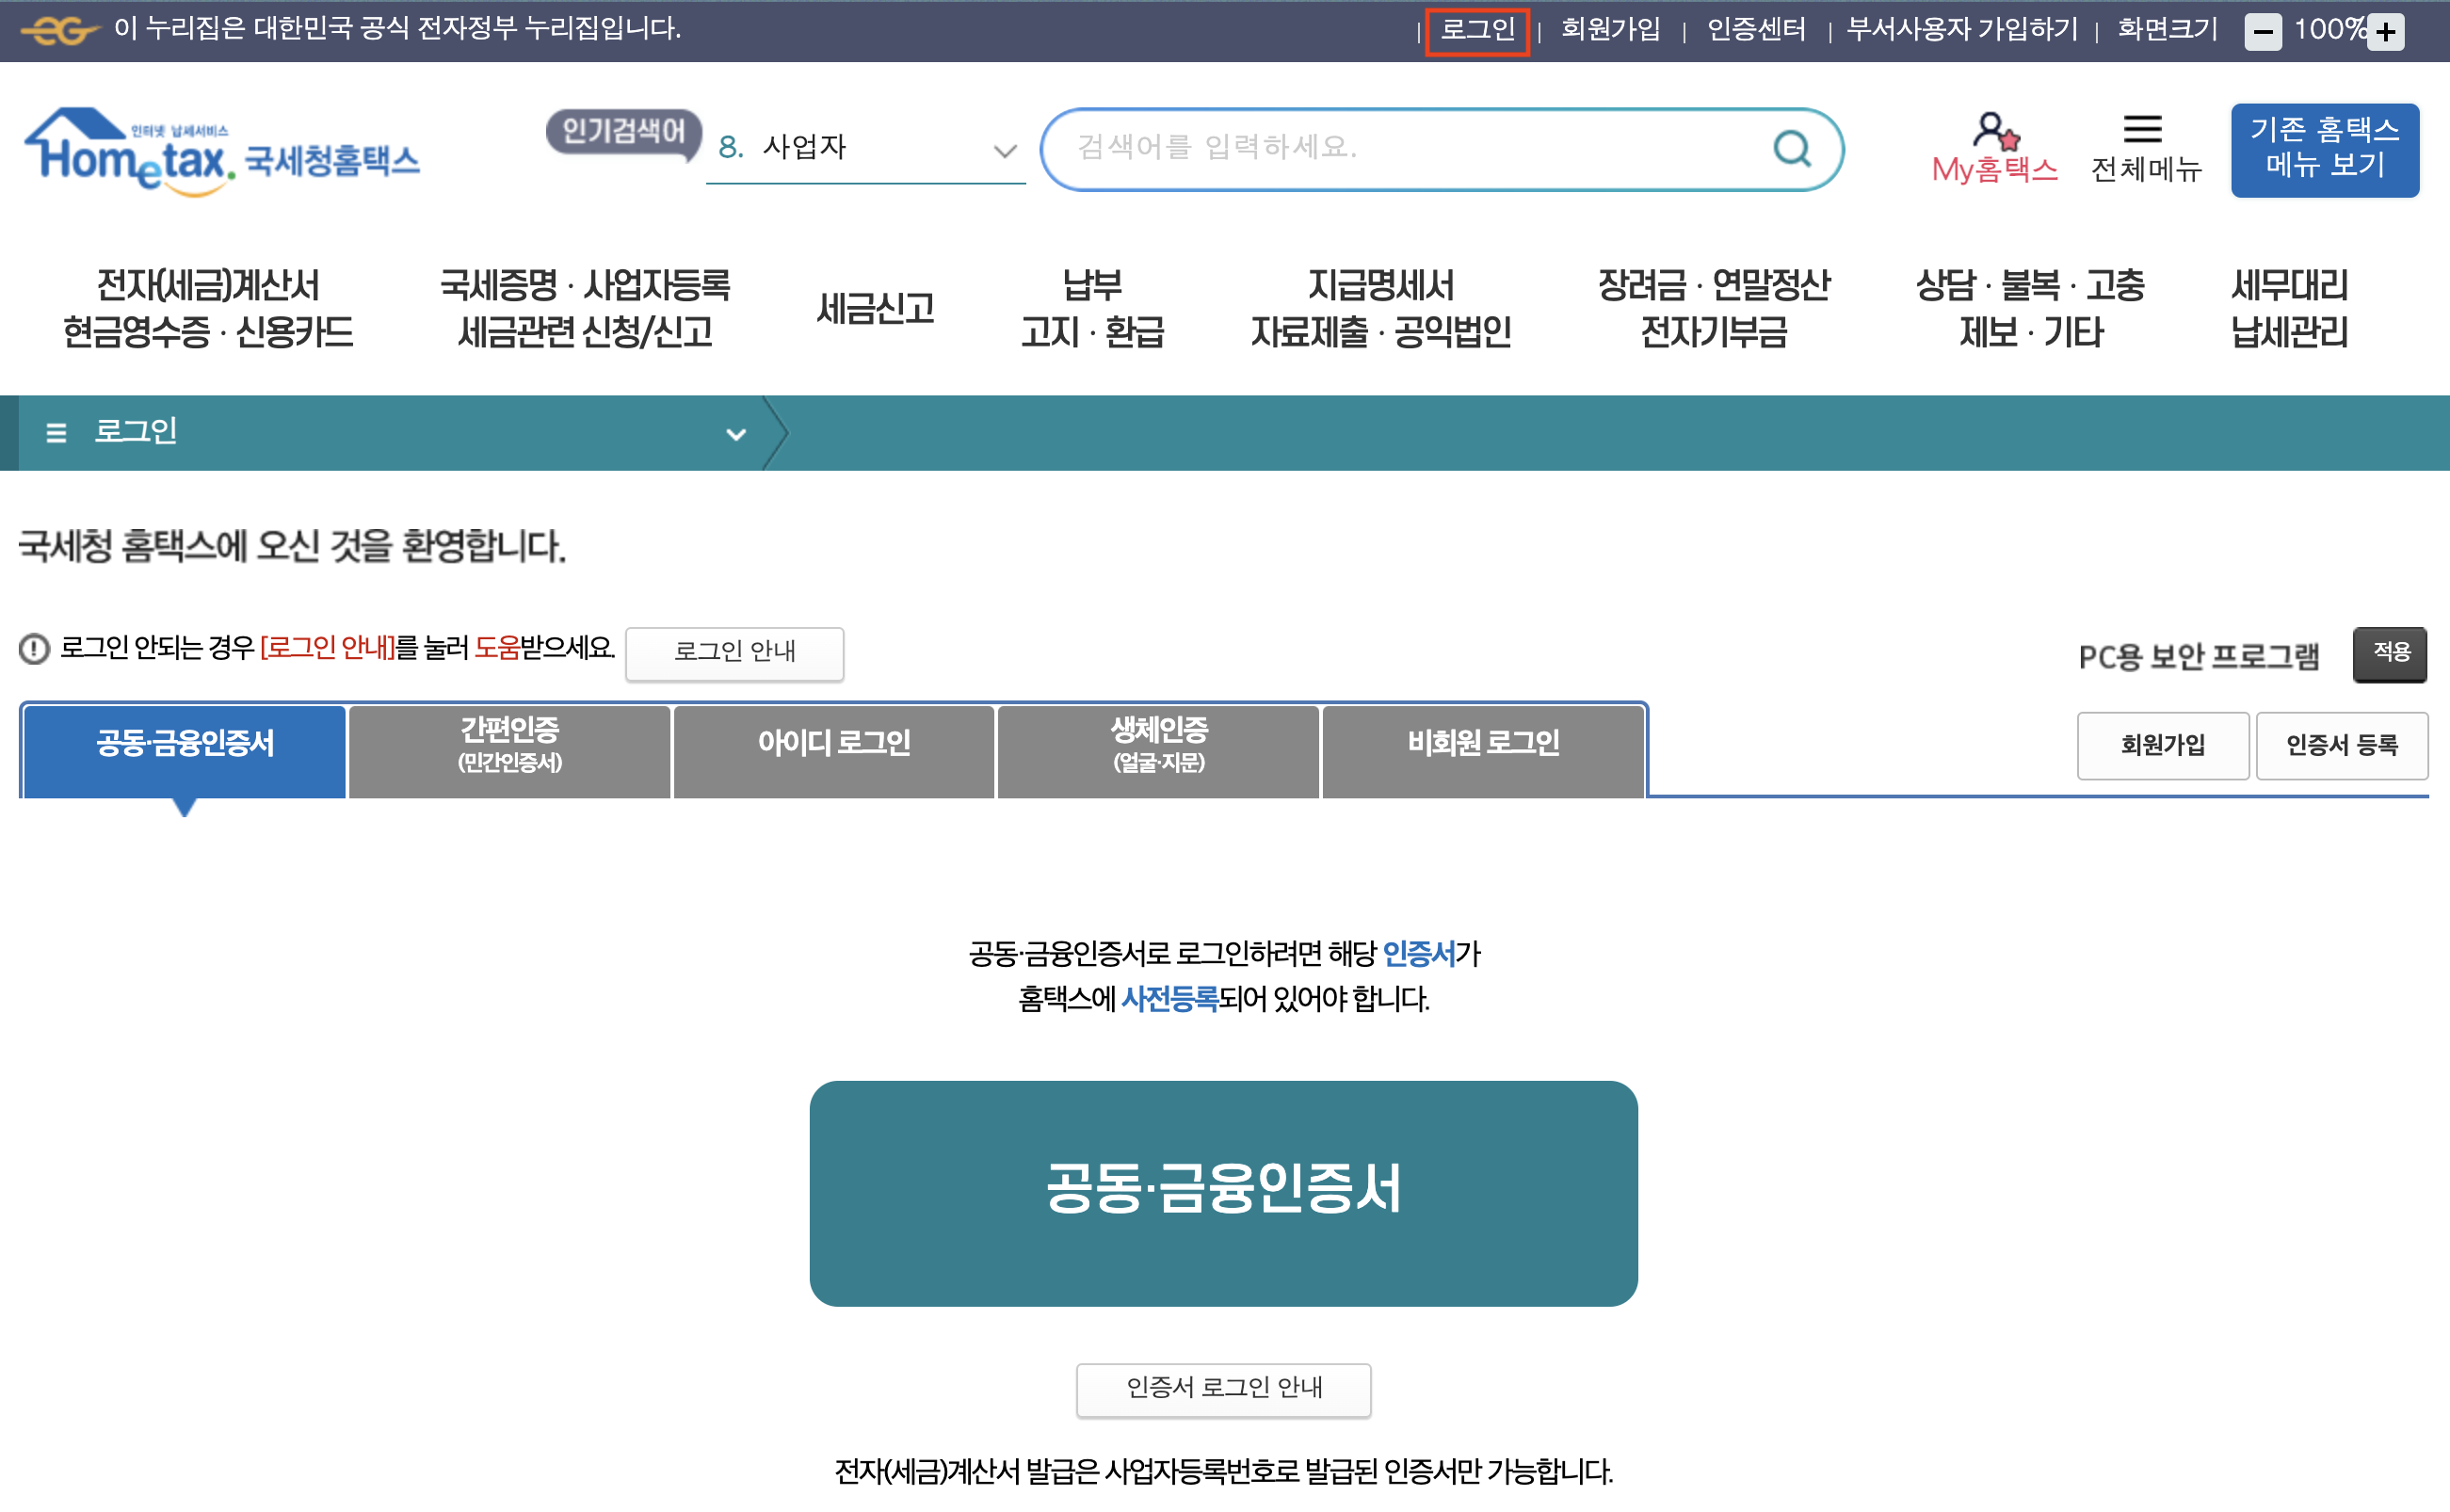
Task: Apply the PC용 보안 프로그램 with 적용
Action: point(2390,654)
